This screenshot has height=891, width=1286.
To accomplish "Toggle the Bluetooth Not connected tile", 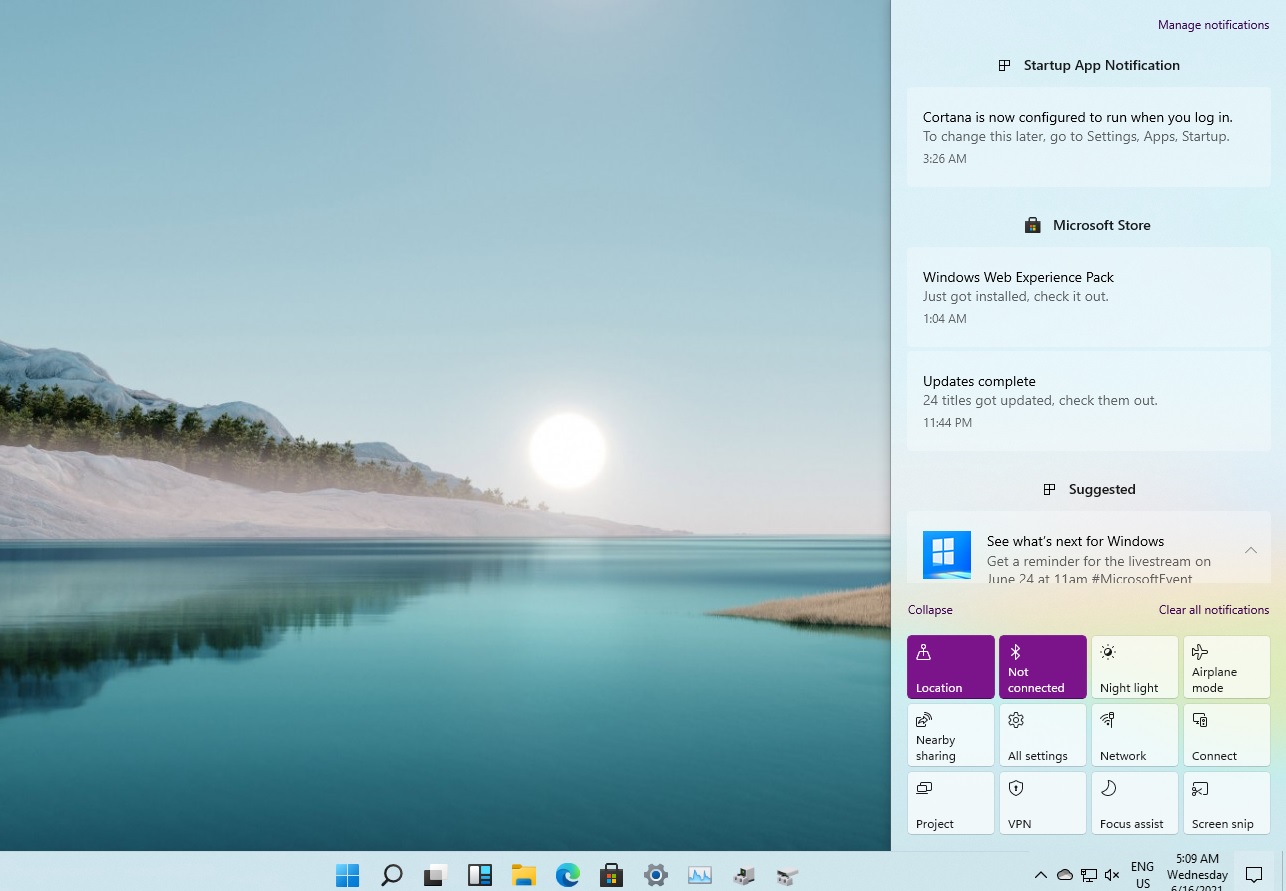I will pyautogui.click(x=1042, y=667).
